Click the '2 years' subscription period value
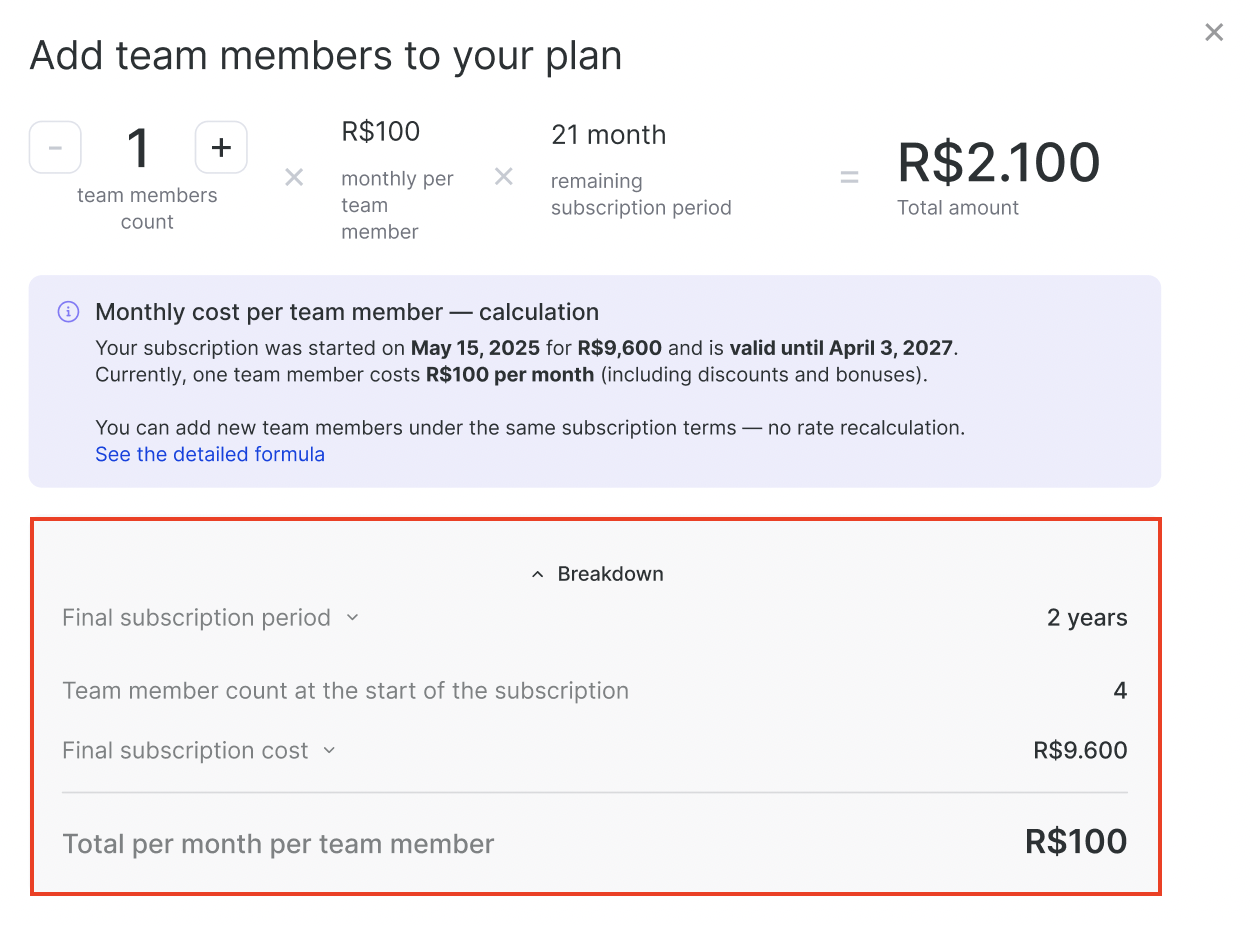Viewport: 1250px width, 926px height. [x=1087, y=618]
